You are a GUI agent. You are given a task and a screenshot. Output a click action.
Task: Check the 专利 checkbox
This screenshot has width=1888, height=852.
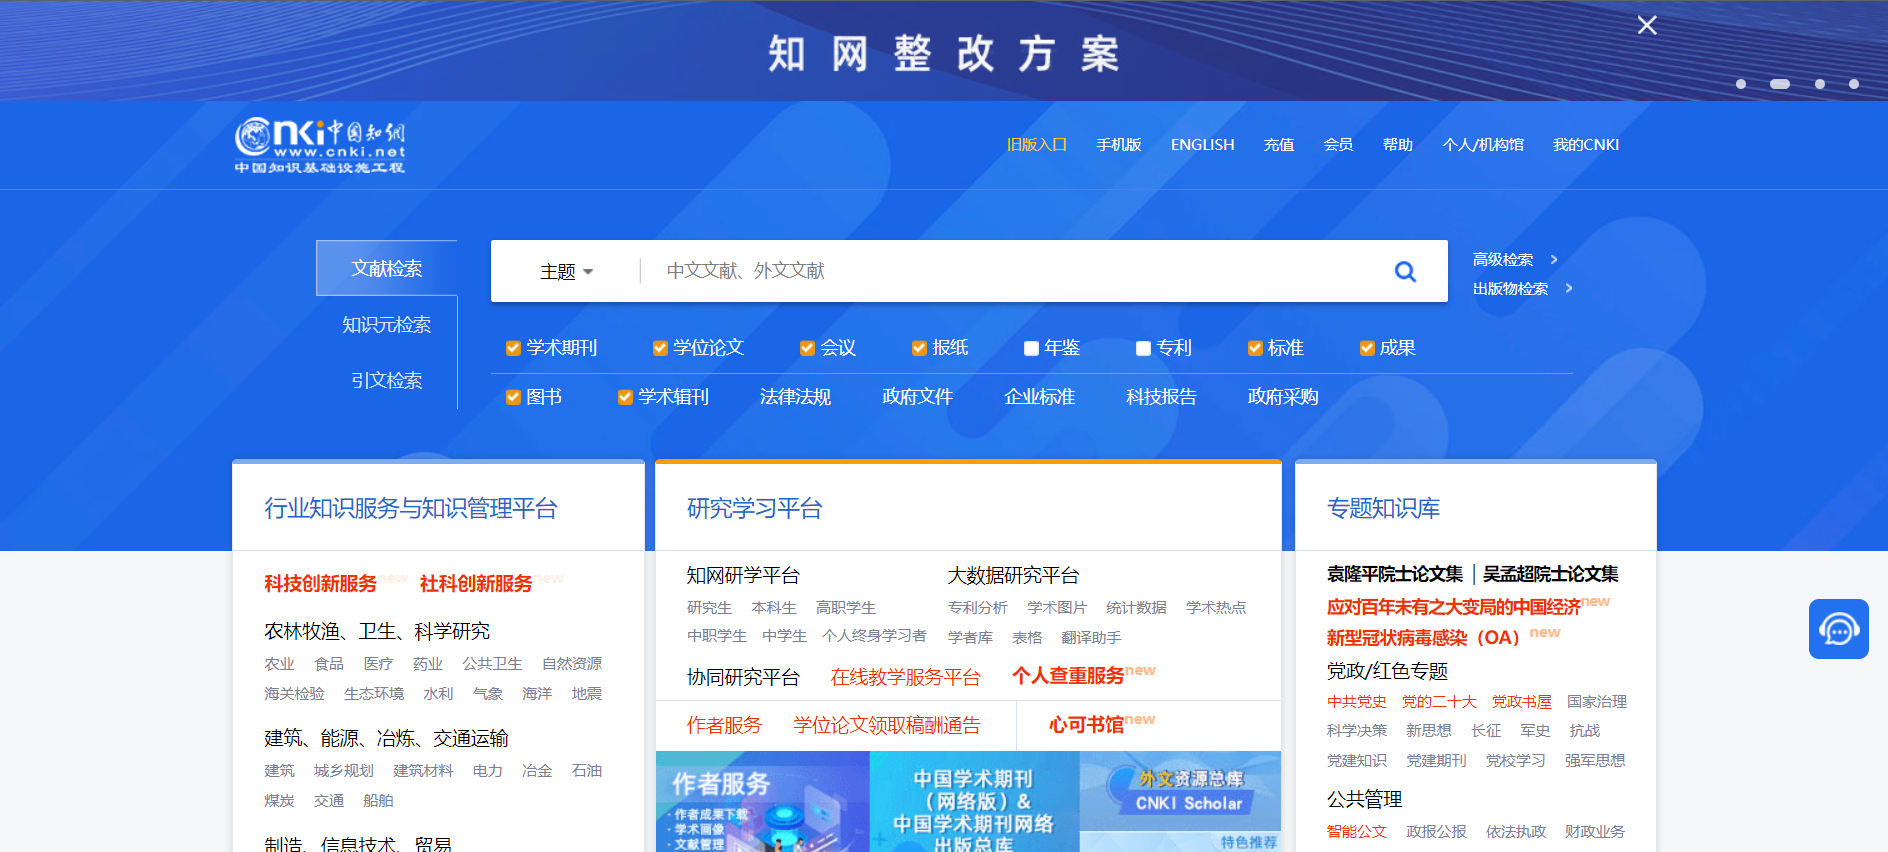tap(1143, 348)
